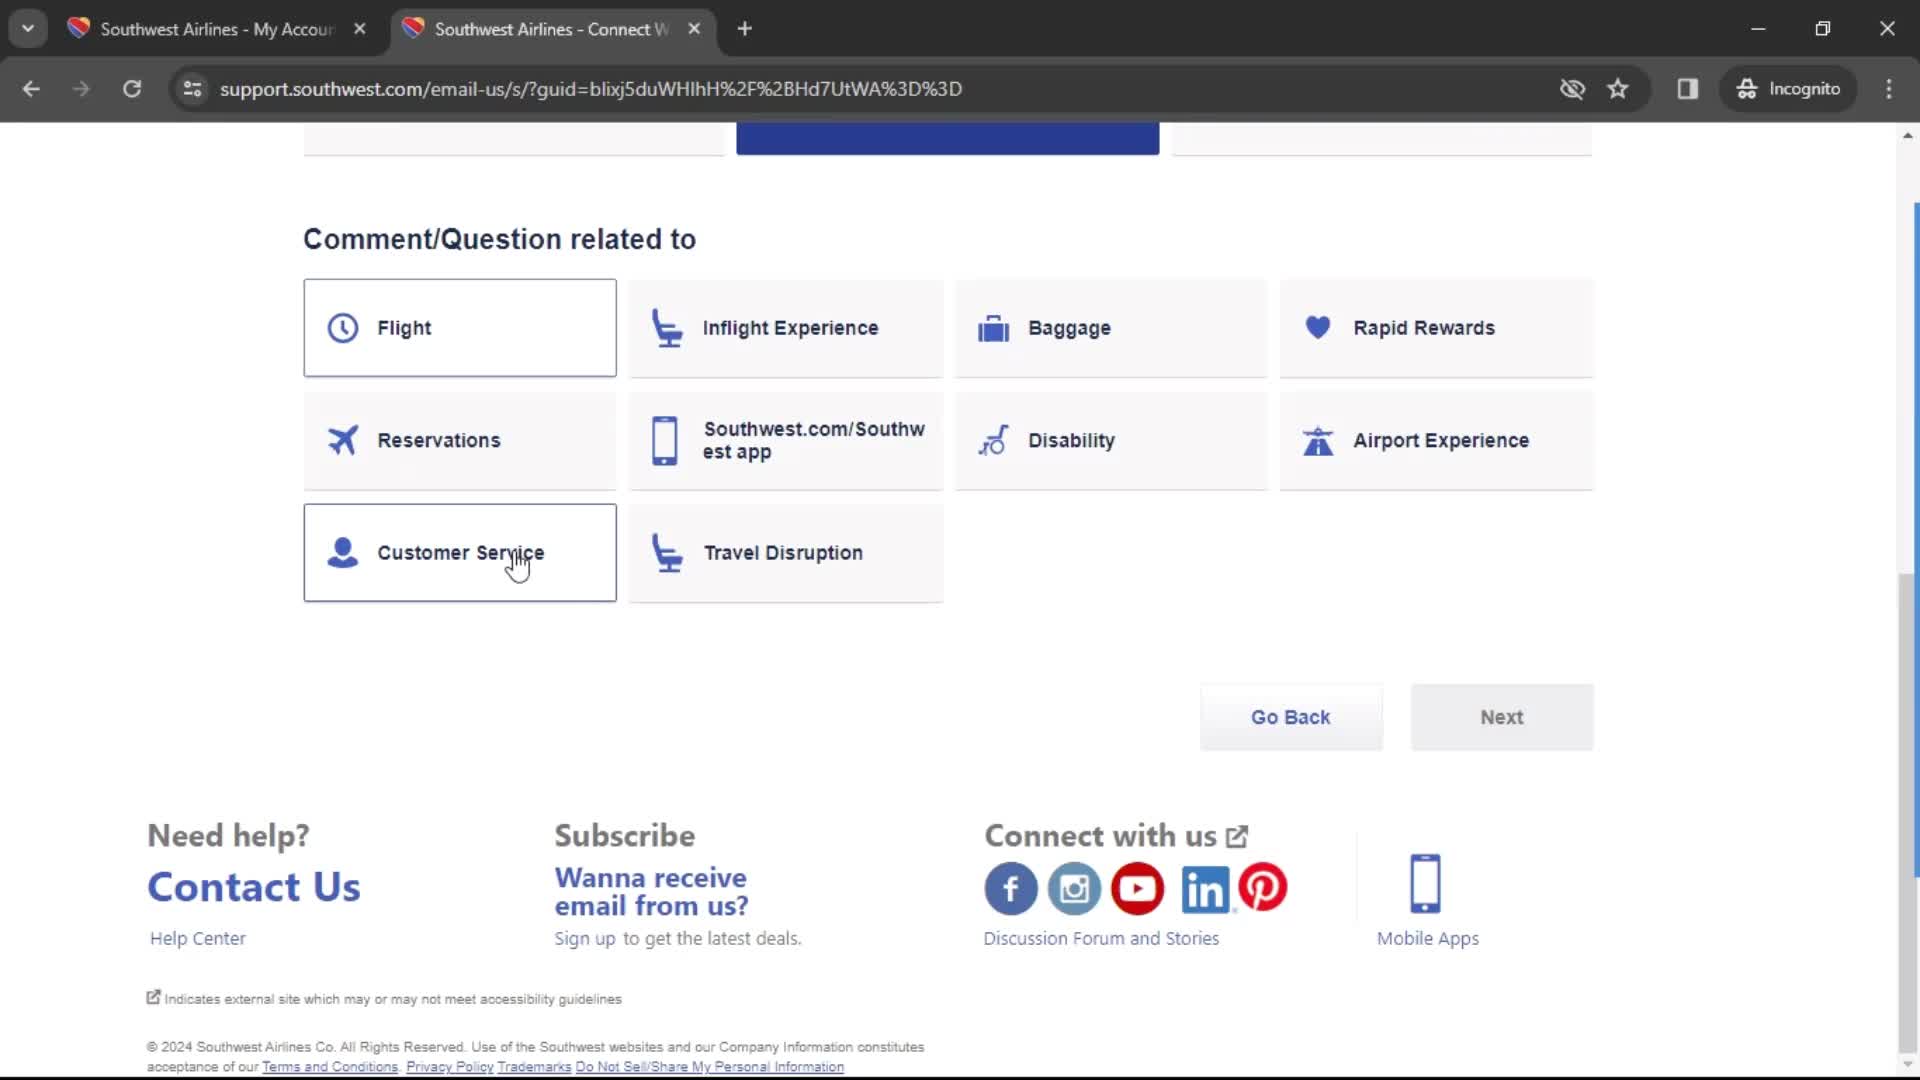Click Wanna receive email from us link

[651, 891]
